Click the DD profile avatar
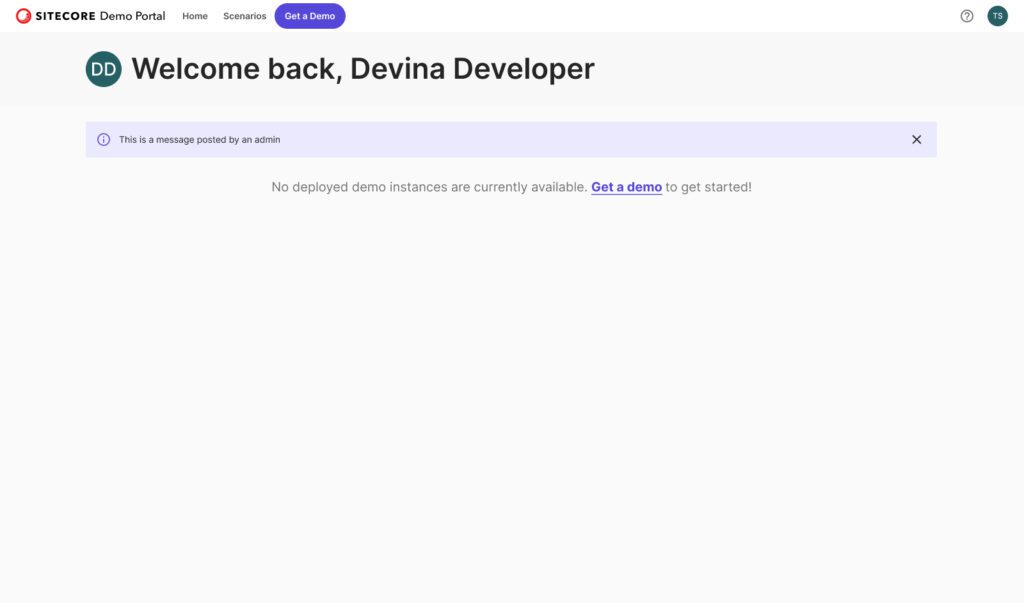1024x603 pixels. (103, 69)
